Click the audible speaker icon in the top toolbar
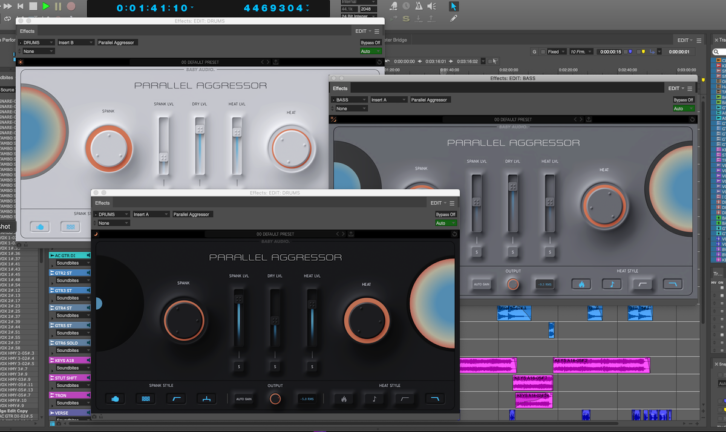 point(432,6)
